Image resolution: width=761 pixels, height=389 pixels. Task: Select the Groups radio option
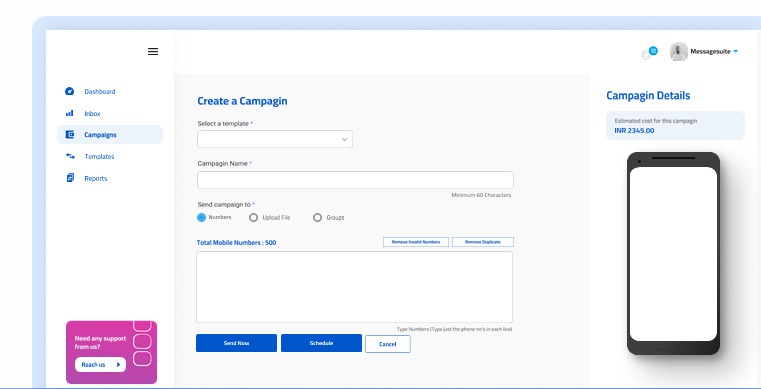click(317, 218)
